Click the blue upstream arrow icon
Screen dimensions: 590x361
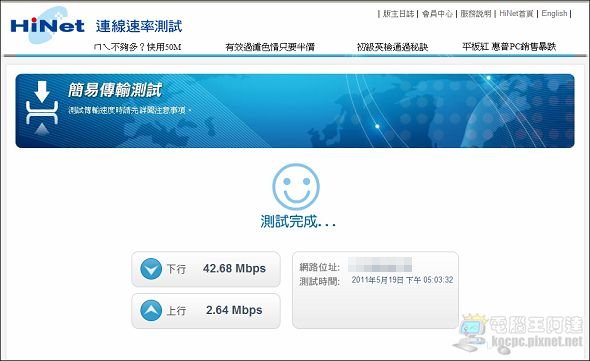tap(151, 311)
